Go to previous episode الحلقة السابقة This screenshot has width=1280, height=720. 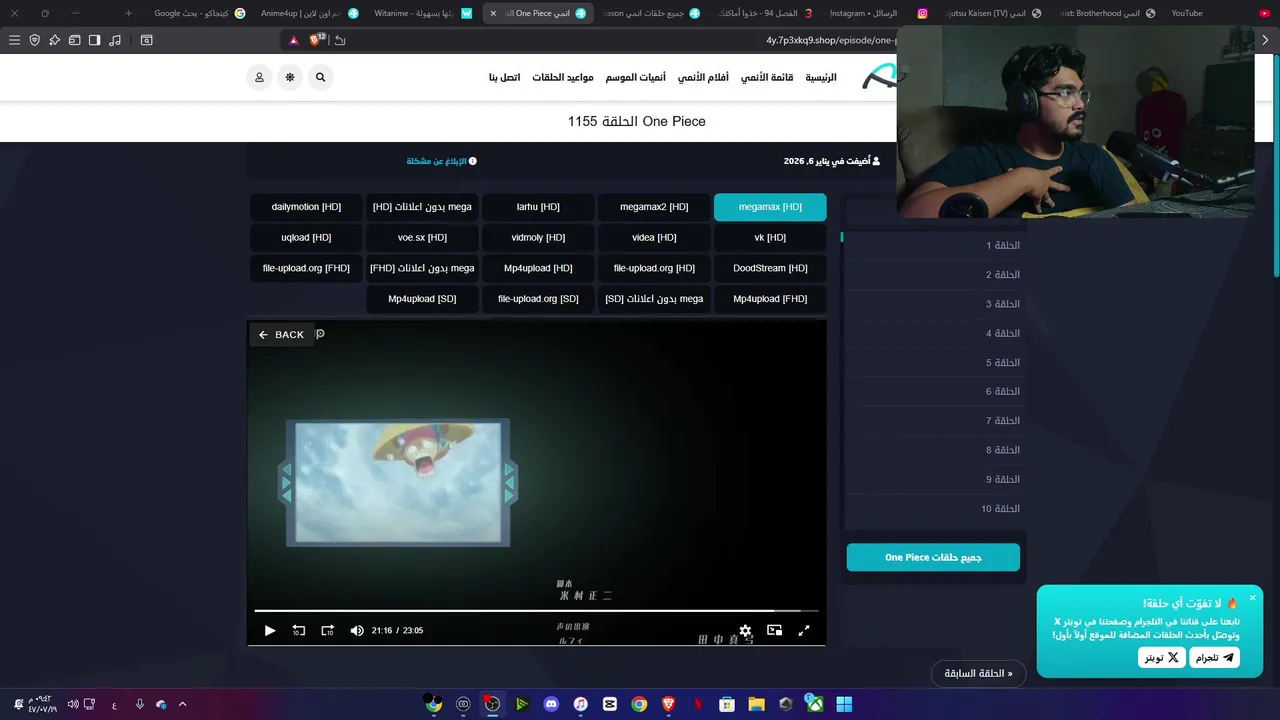(x=979, y=673)
